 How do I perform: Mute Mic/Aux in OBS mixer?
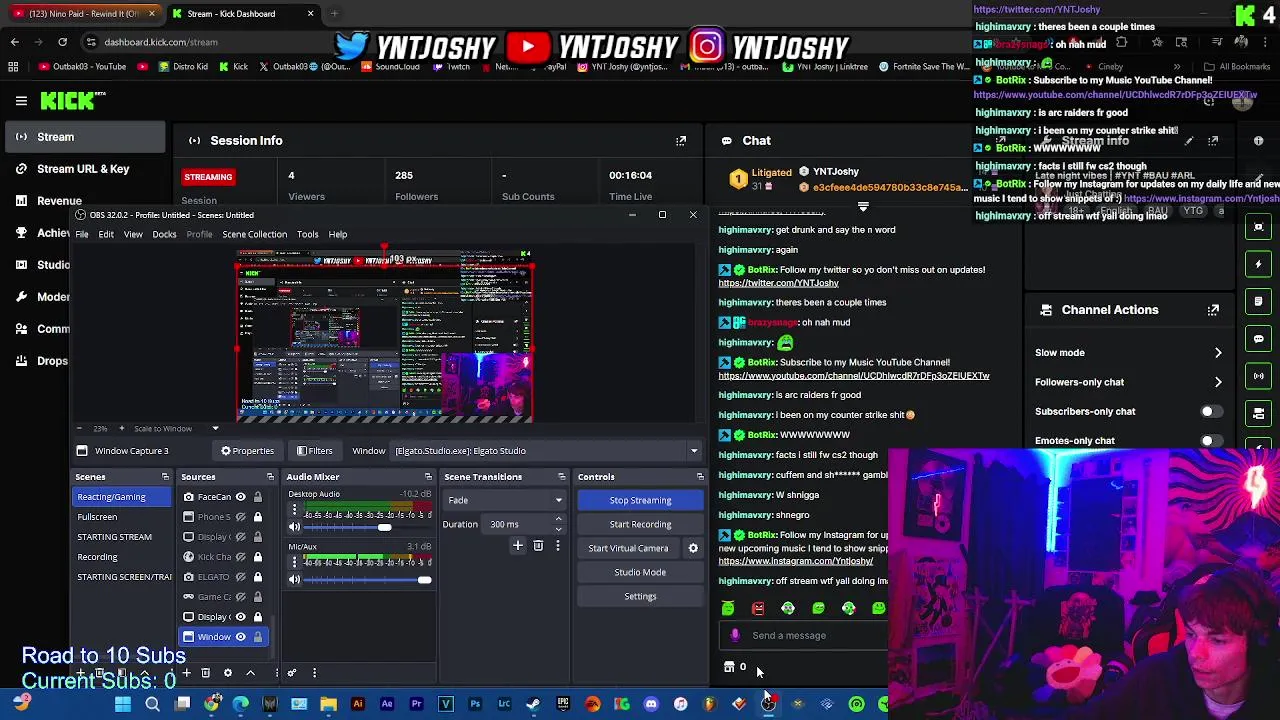pos(294,580)
